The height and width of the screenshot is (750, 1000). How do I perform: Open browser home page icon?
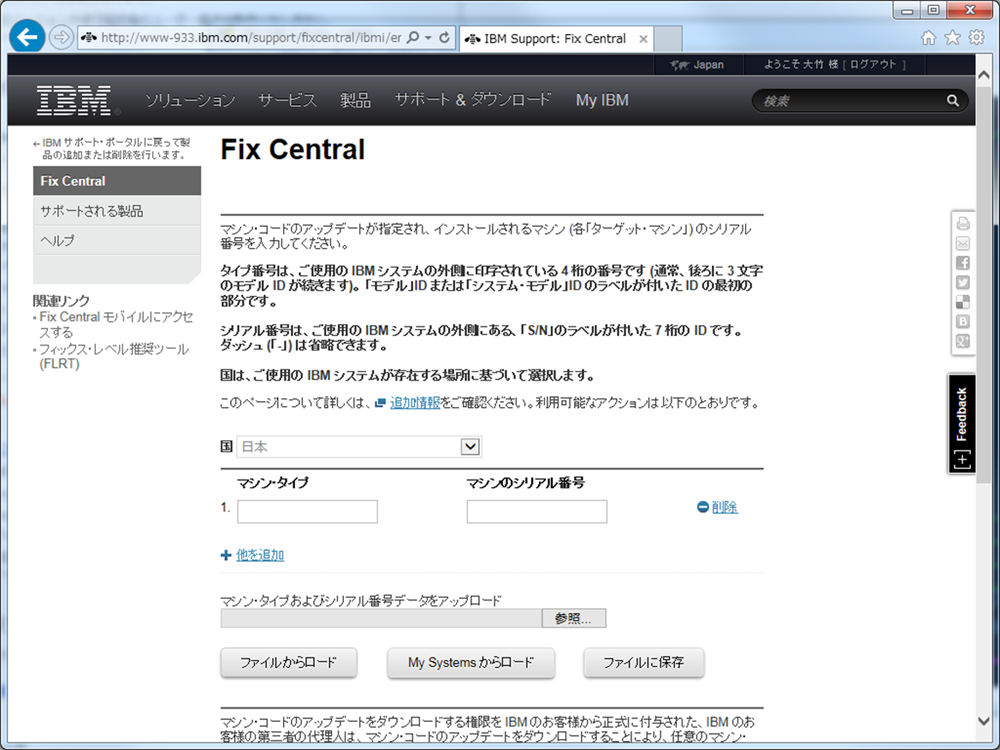click(929, 38)
